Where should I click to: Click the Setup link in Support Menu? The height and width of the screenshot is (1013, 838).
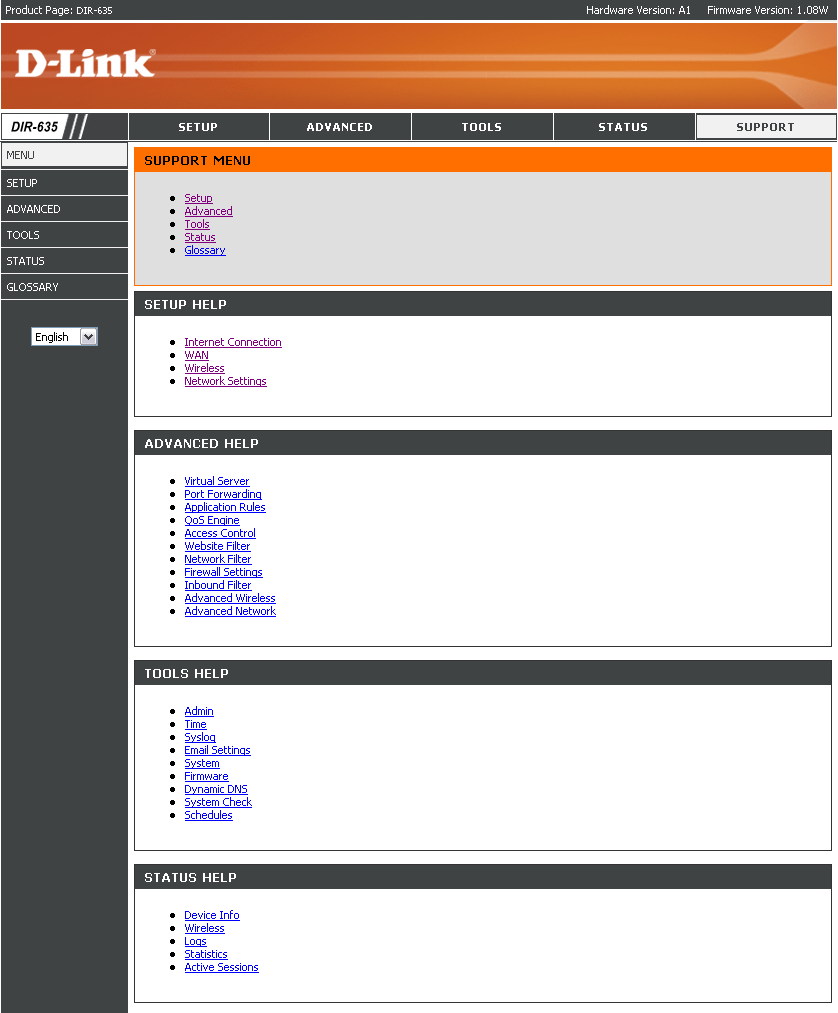point(198,198)
